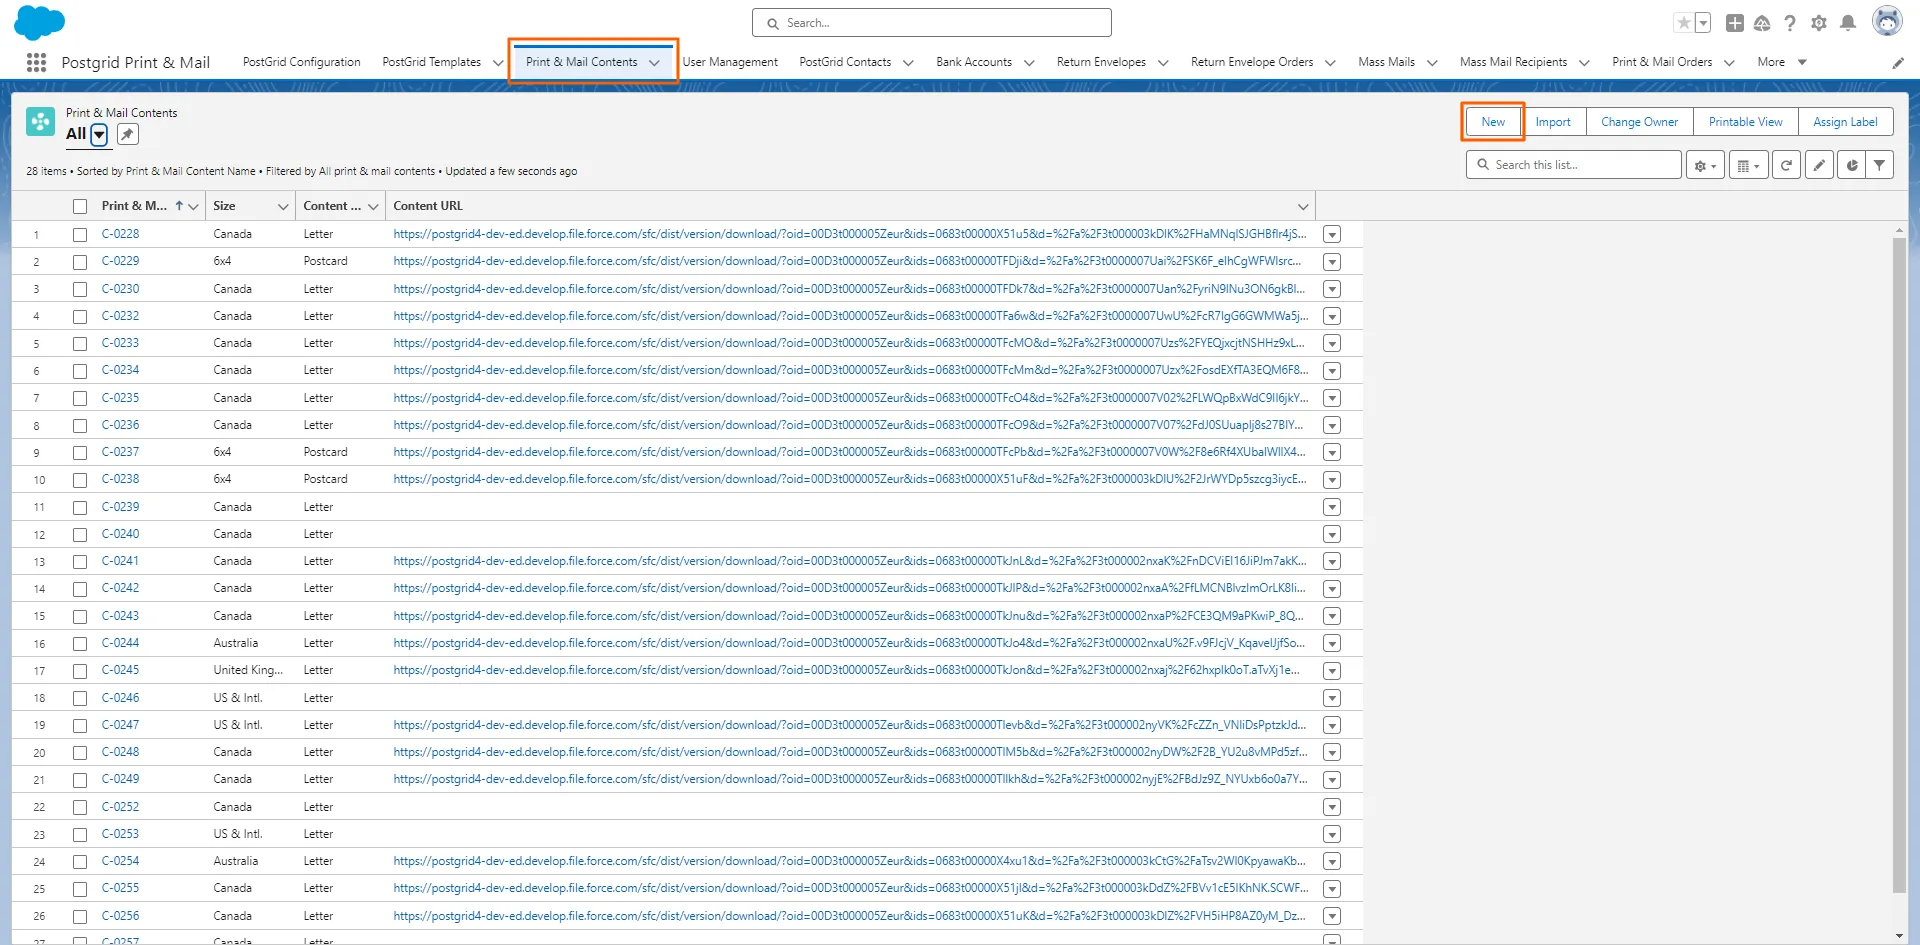Expand the All list view dropdown

[x=99, y=134]
